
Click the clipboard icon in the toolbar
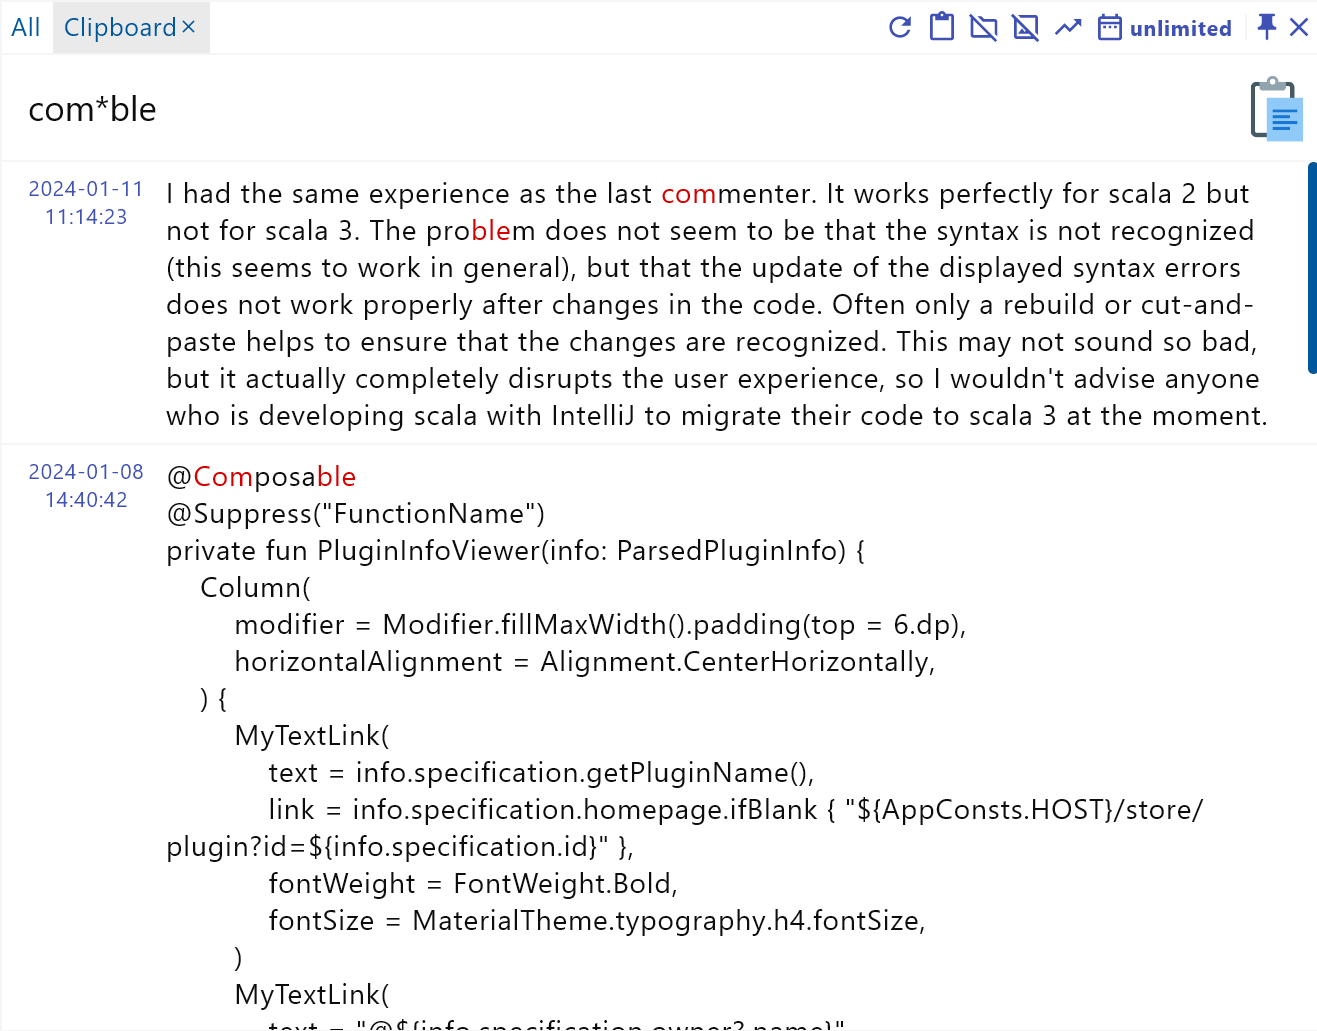942,27
